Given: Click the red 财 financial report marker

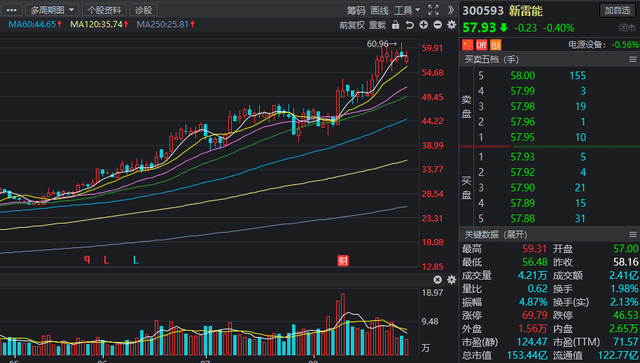Looking at the screenshot, I should pos(343,261).
